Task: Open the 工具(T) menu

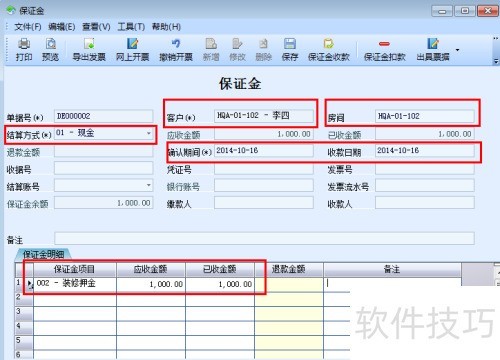Action: [x=131, y=27]
